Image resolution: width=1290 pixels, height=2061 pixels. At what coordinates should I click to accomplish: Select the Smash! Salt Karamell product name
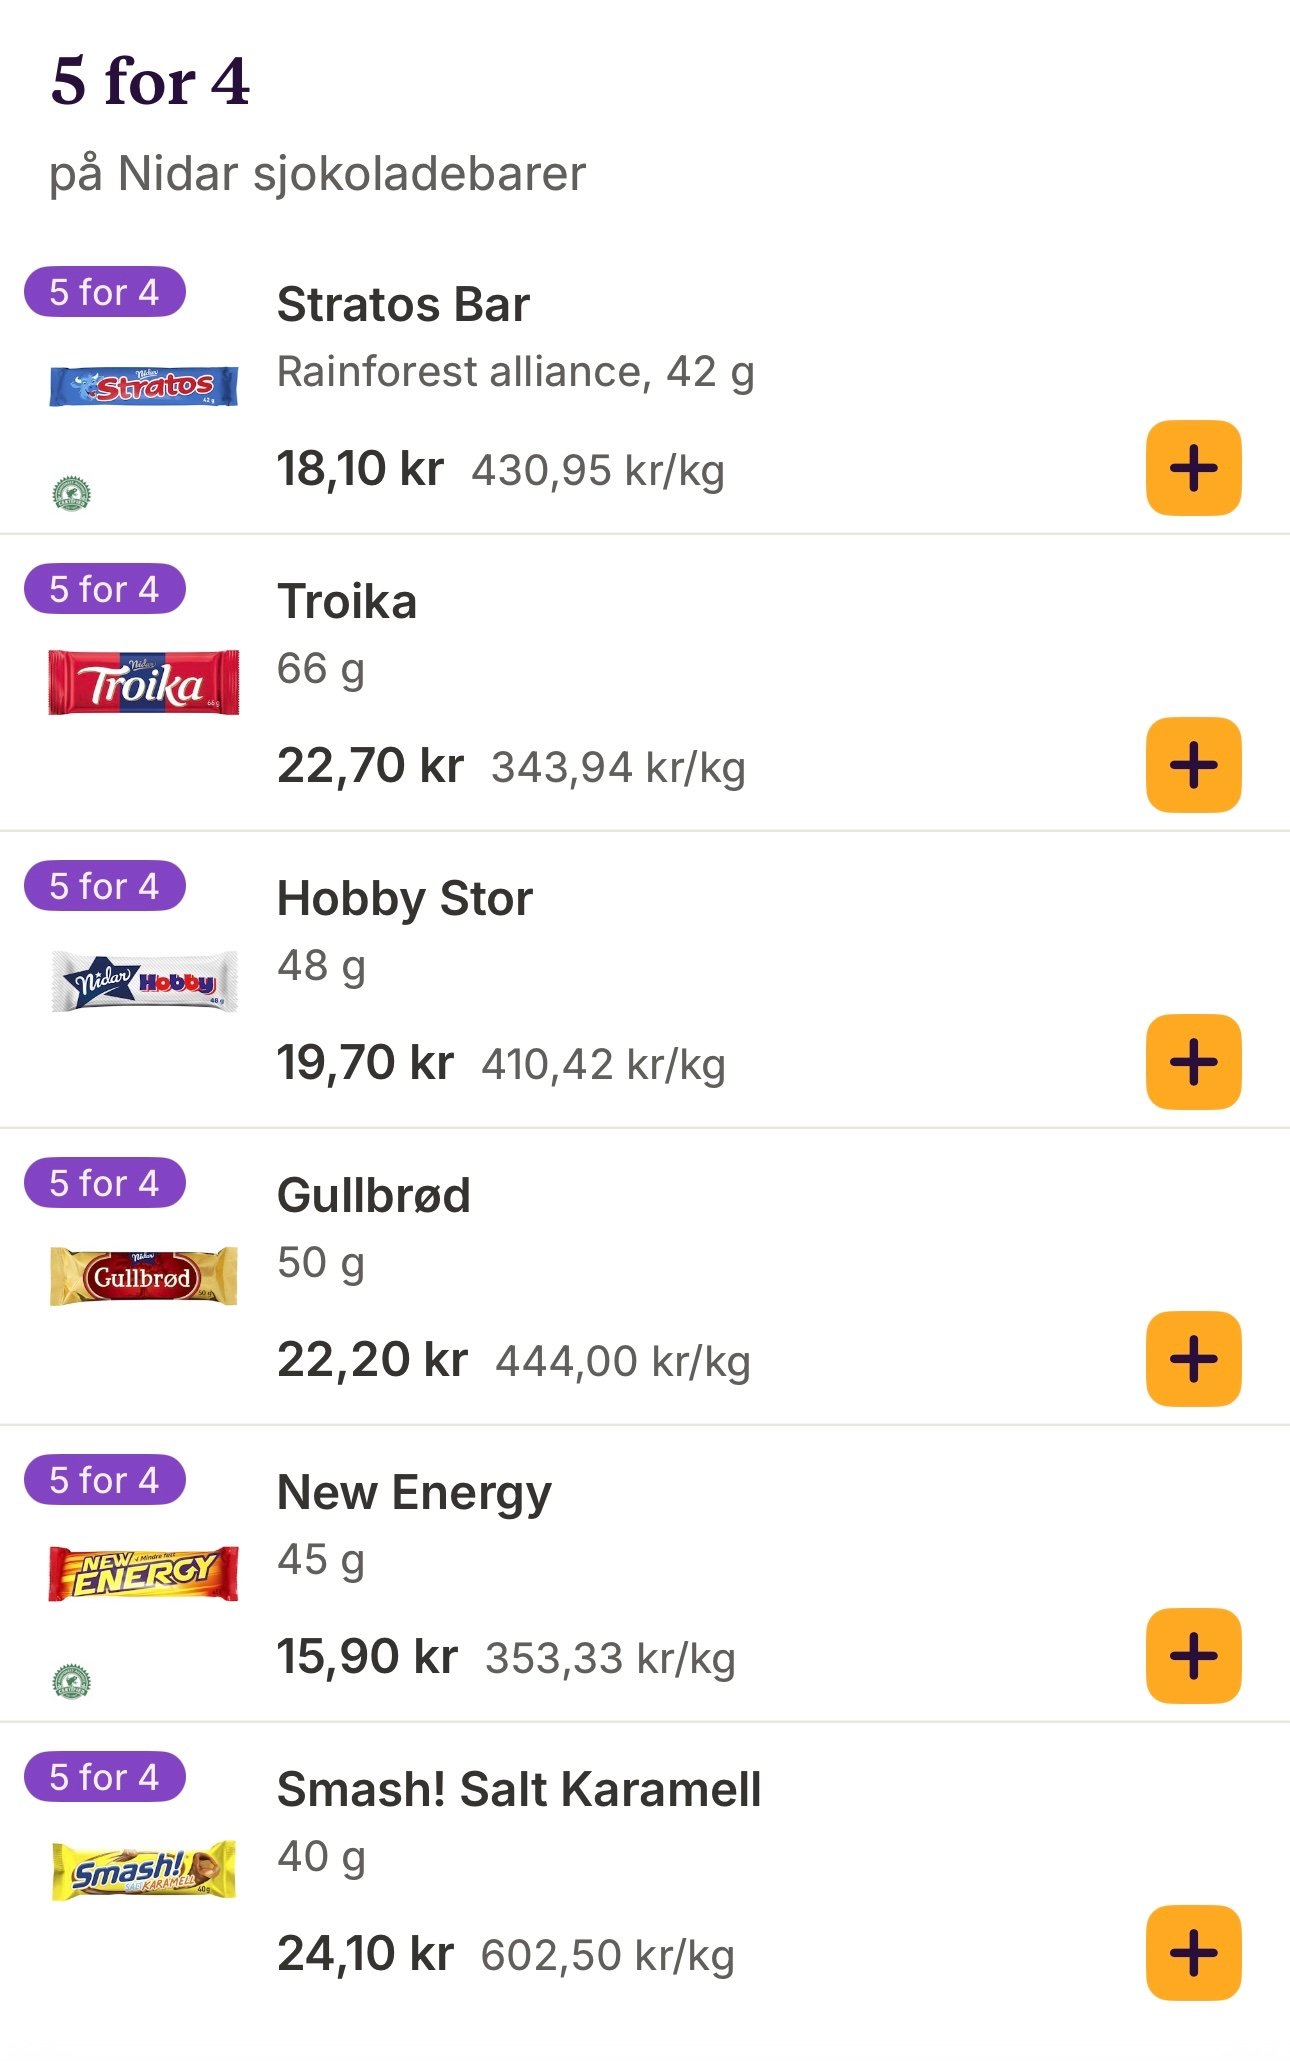click(519, 1789)
